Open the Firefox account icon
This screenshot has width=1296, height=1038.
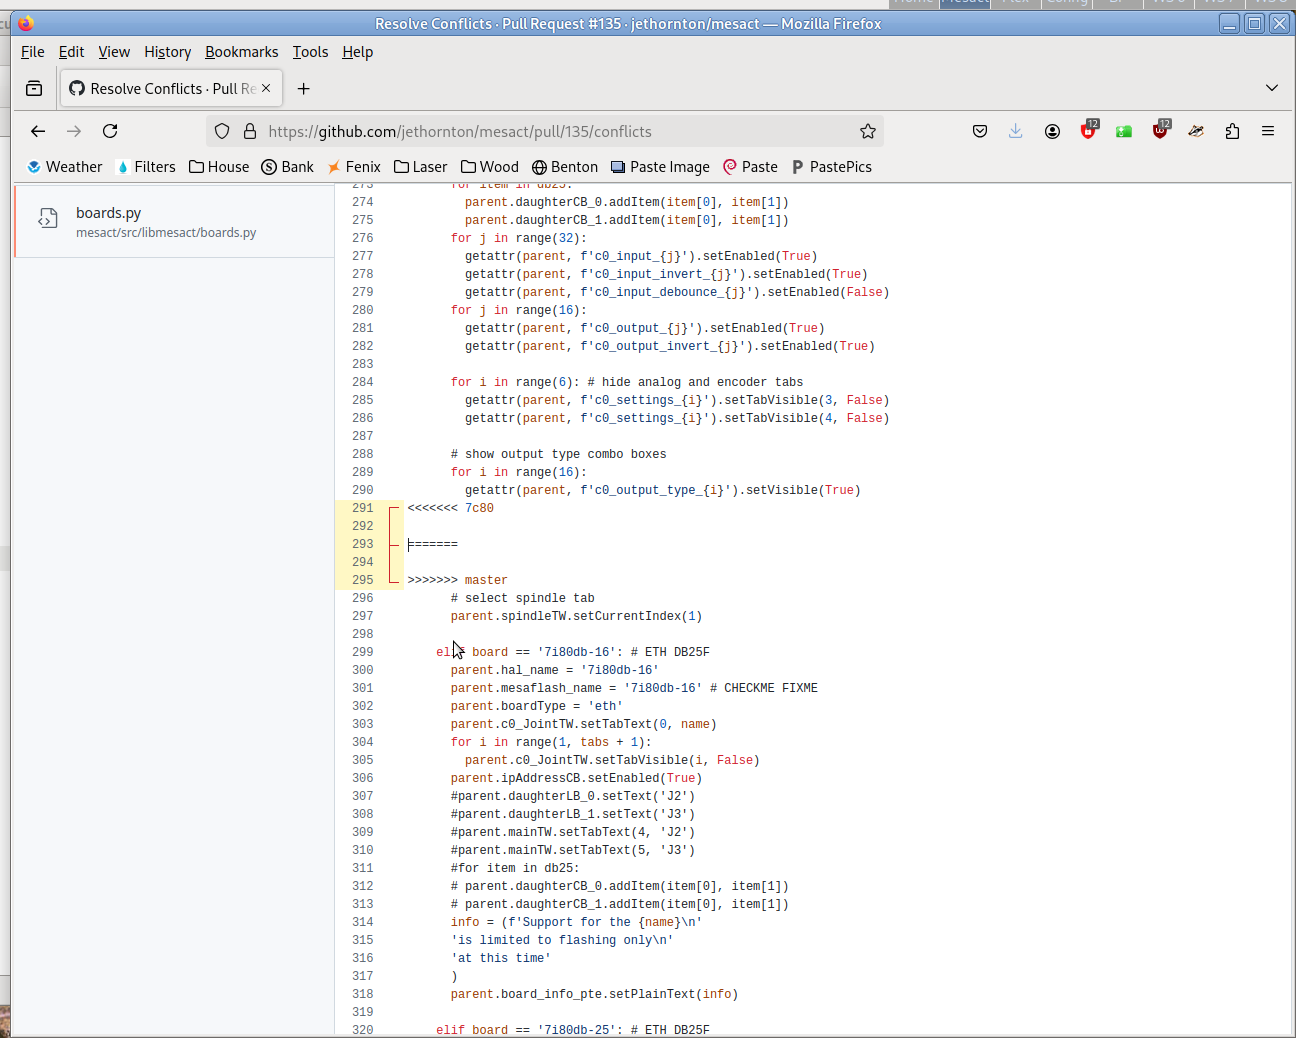1052,131
